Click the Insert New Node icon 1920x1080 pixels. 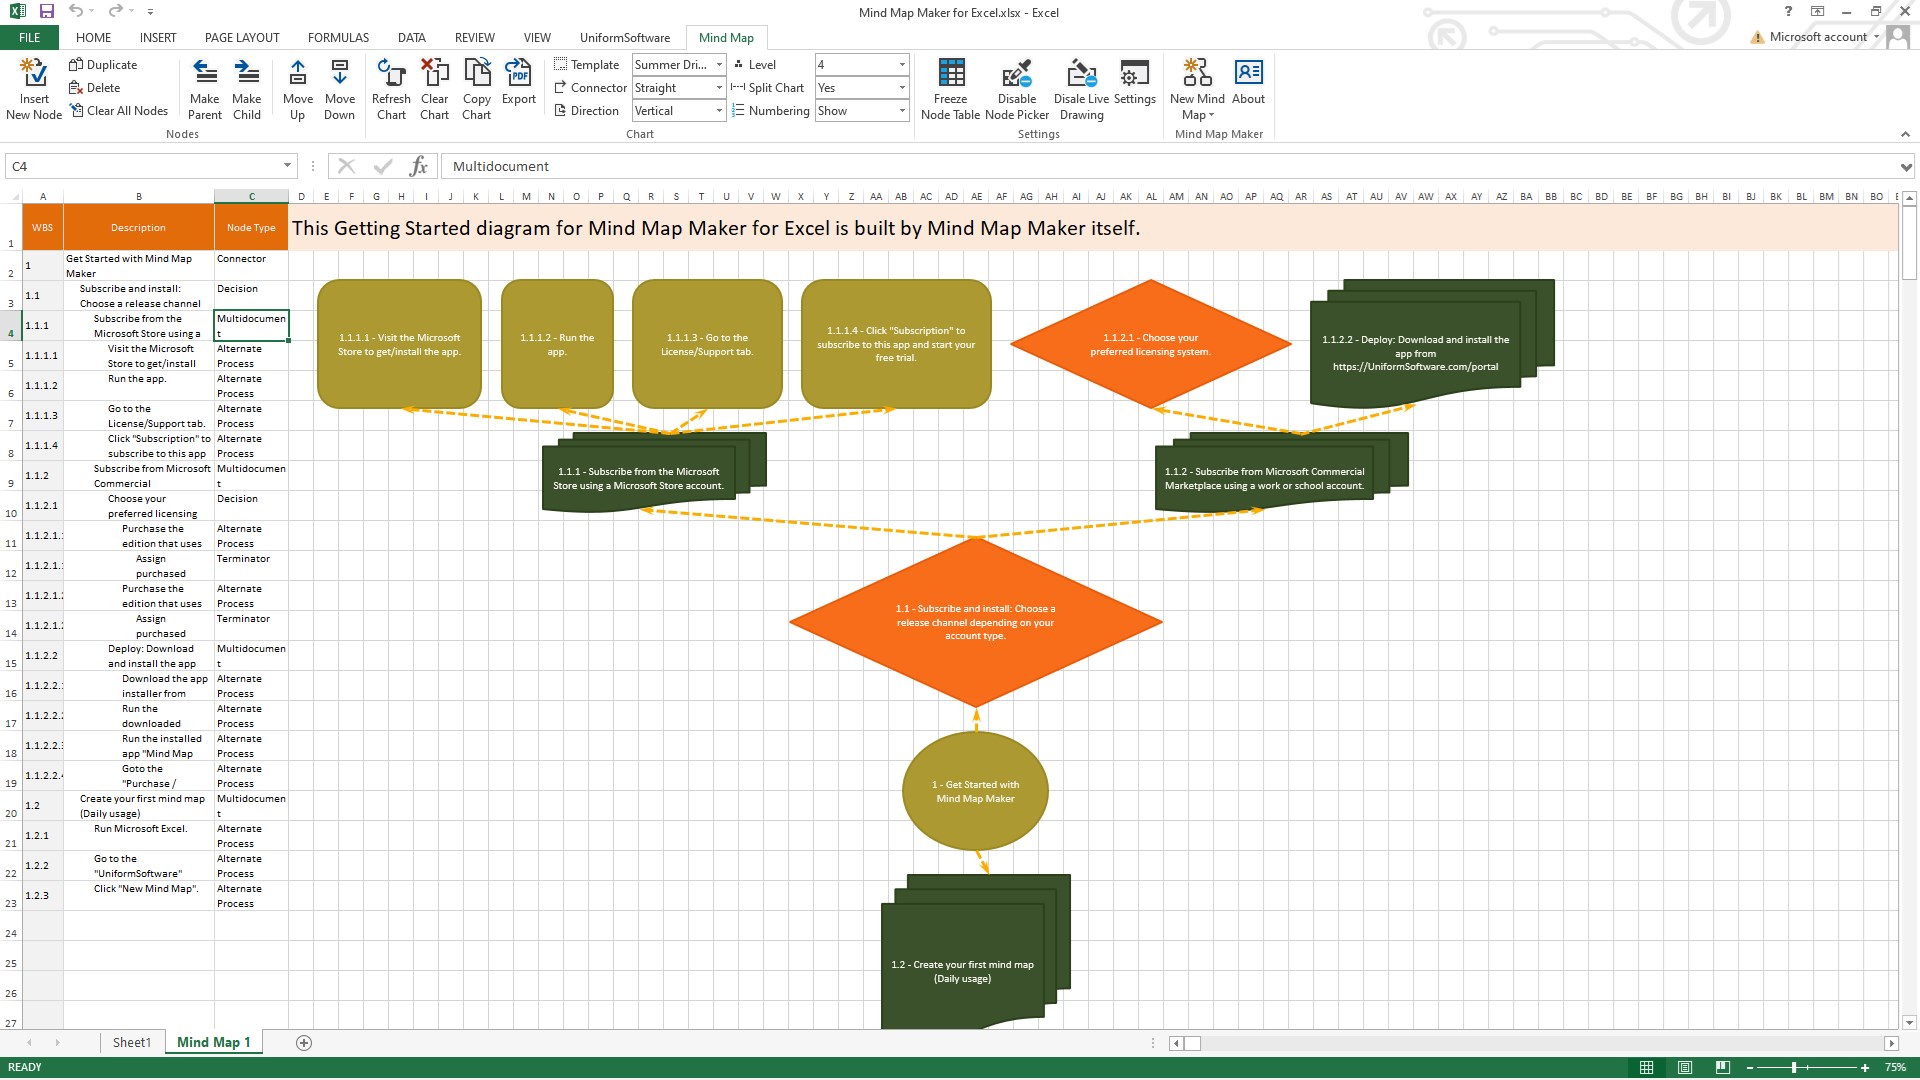[x=34, y=73]
